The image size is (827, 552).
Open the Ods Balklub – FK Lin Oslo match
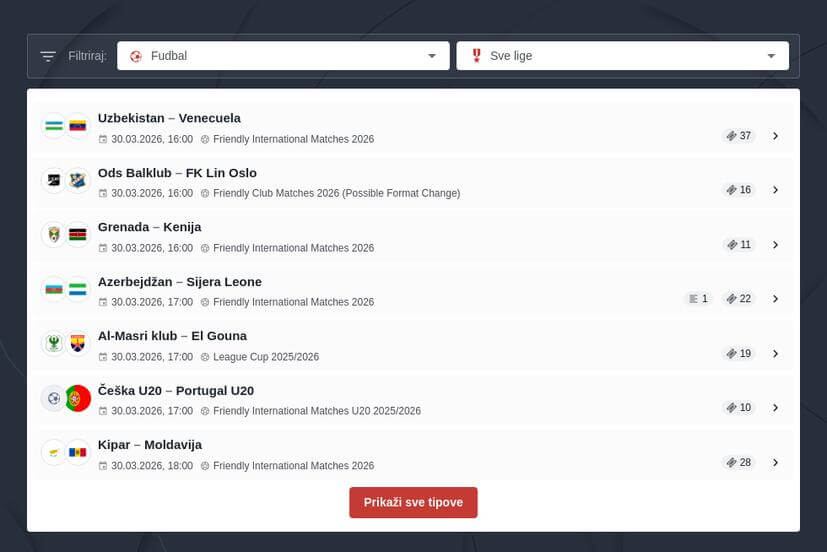(x=177, y=172)
